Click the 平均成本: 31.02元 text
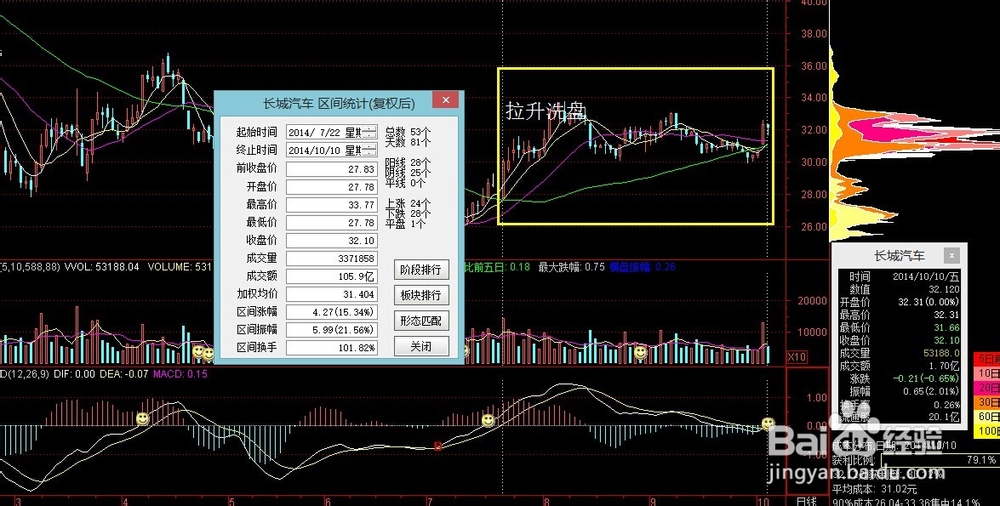 pyautogui.click(x=874, y=489)
